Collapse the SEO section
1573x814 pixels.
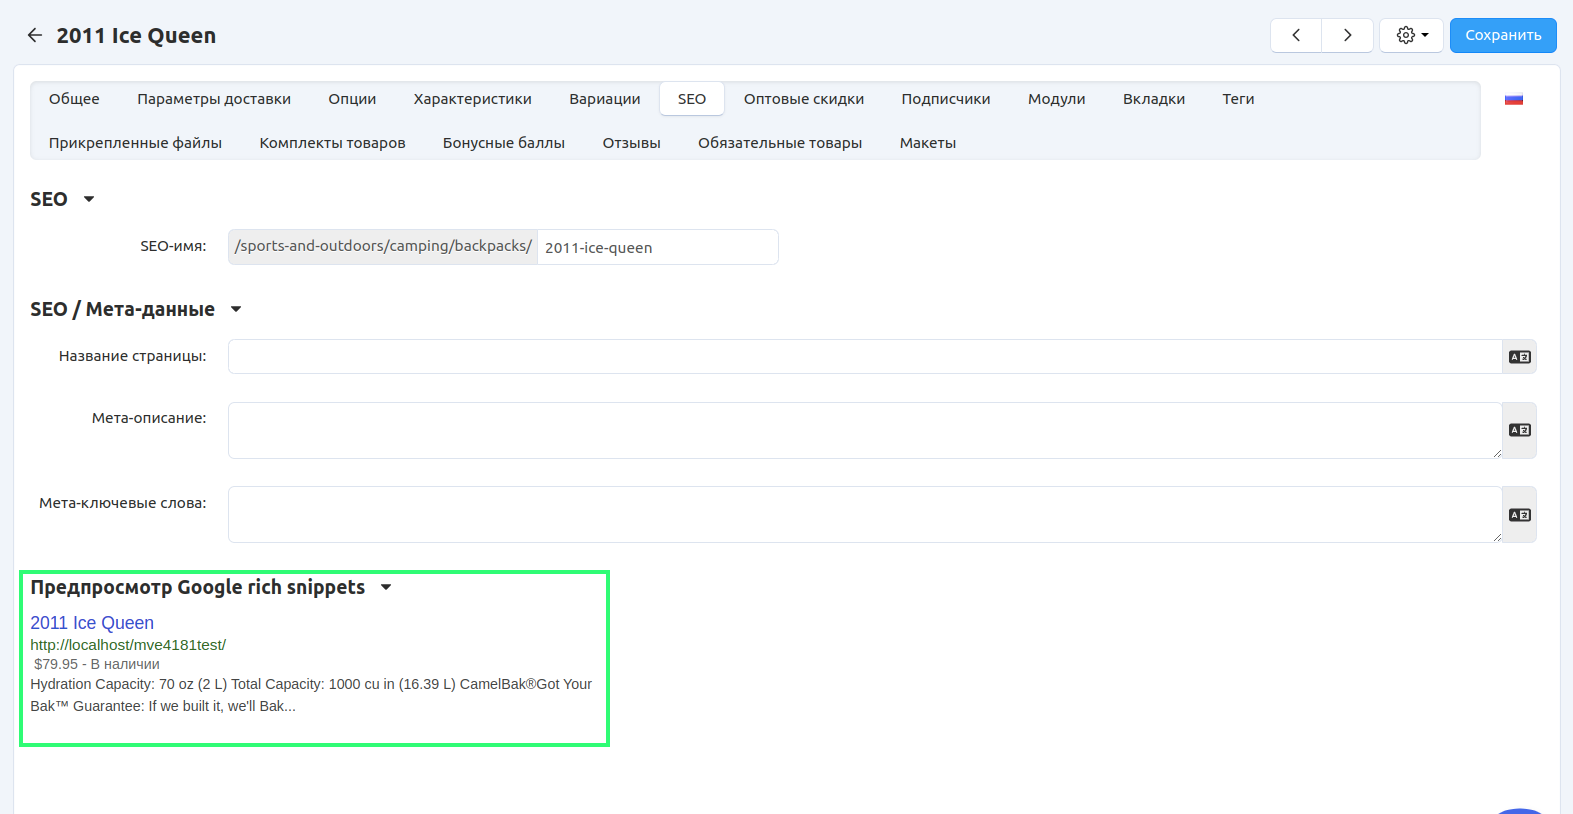[88, 199]
